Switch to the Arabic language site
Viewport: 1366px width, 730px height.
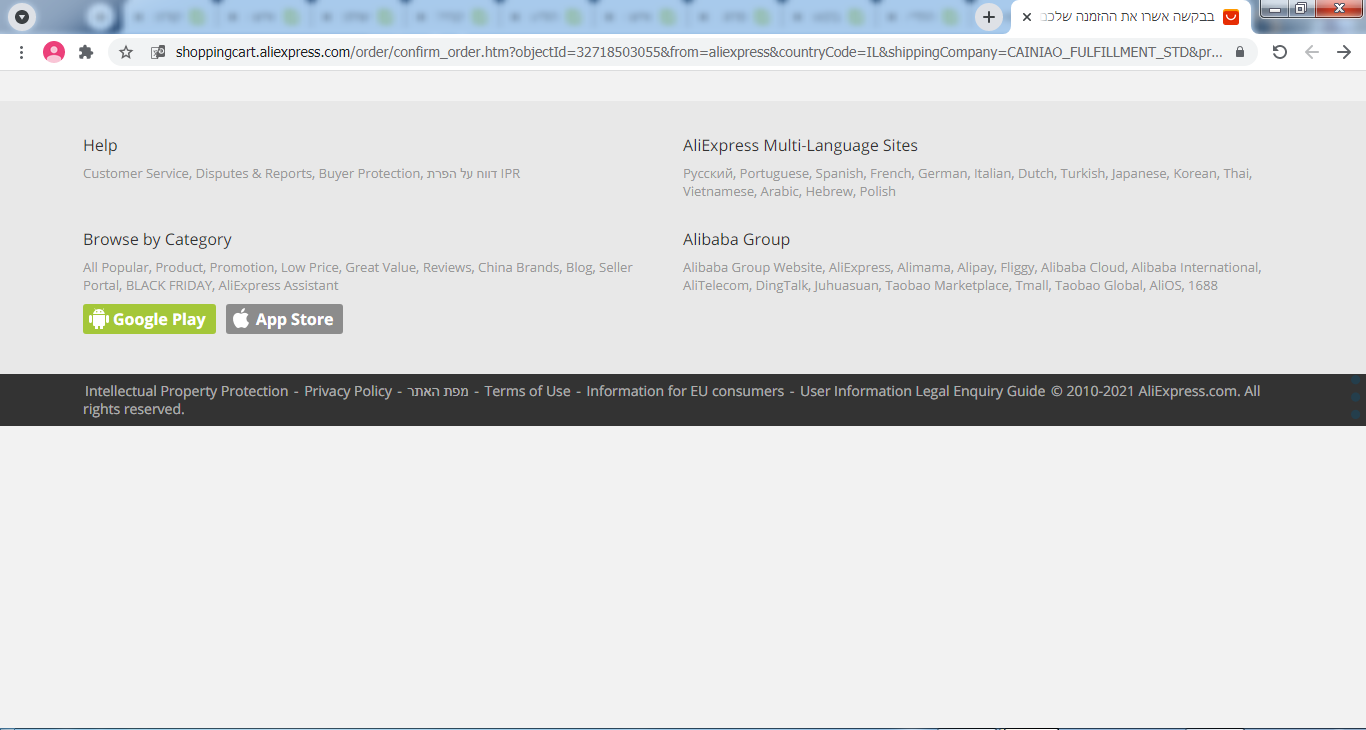pyautogui.click(x=779, y=191)
